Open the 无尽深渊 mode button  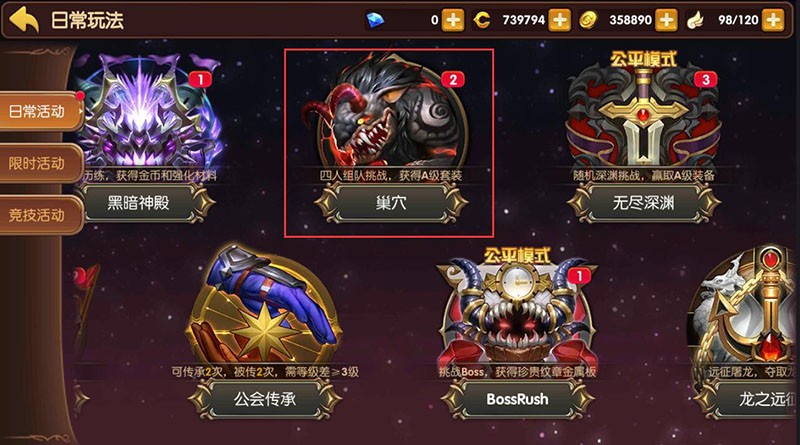pyautogui.click(x=643, y=203)
